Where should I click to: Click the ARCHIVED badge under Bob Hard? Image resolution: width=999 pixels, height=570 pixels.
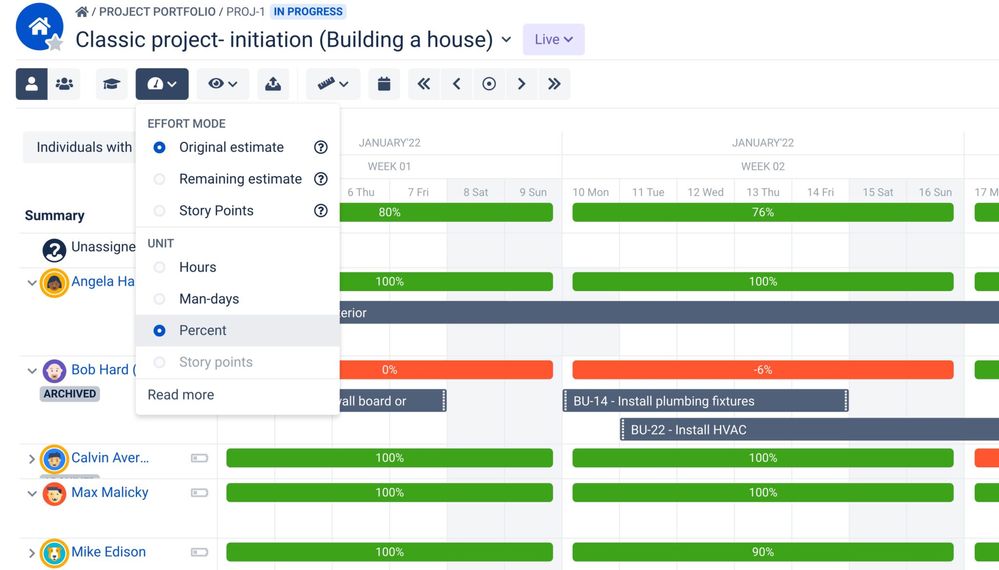(x=70, y=394)
